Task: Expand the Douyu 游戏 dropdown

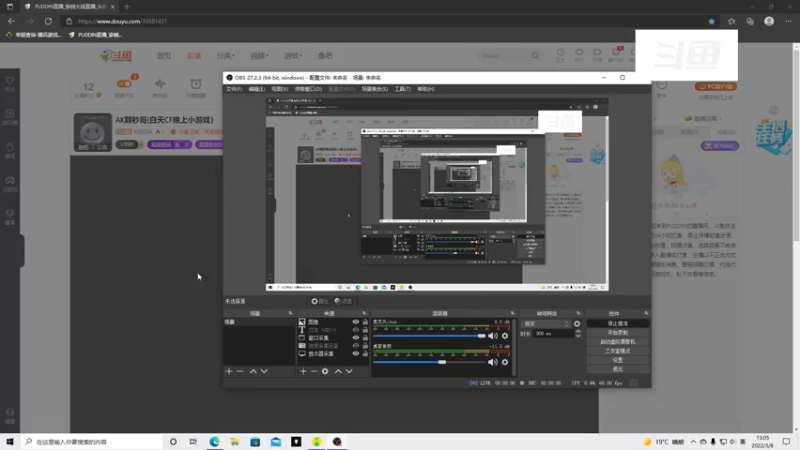Action: click(293, 56)
